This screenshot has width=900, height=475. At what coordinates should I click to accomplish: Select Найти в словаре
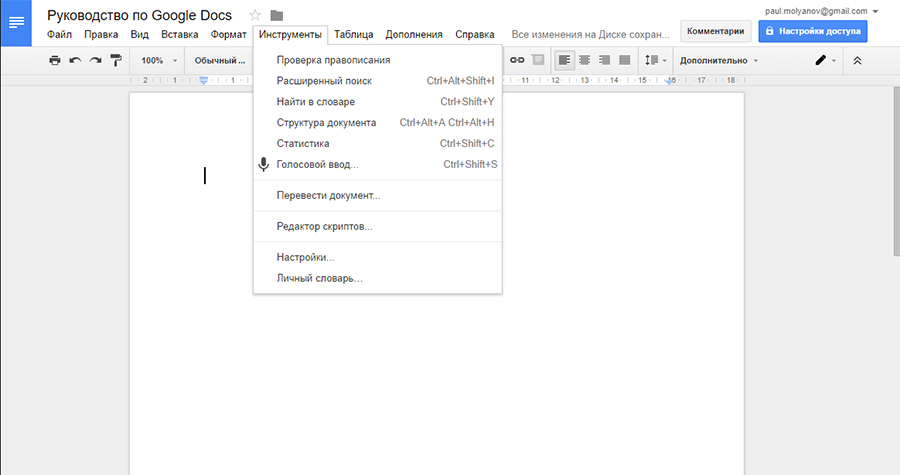378,102
